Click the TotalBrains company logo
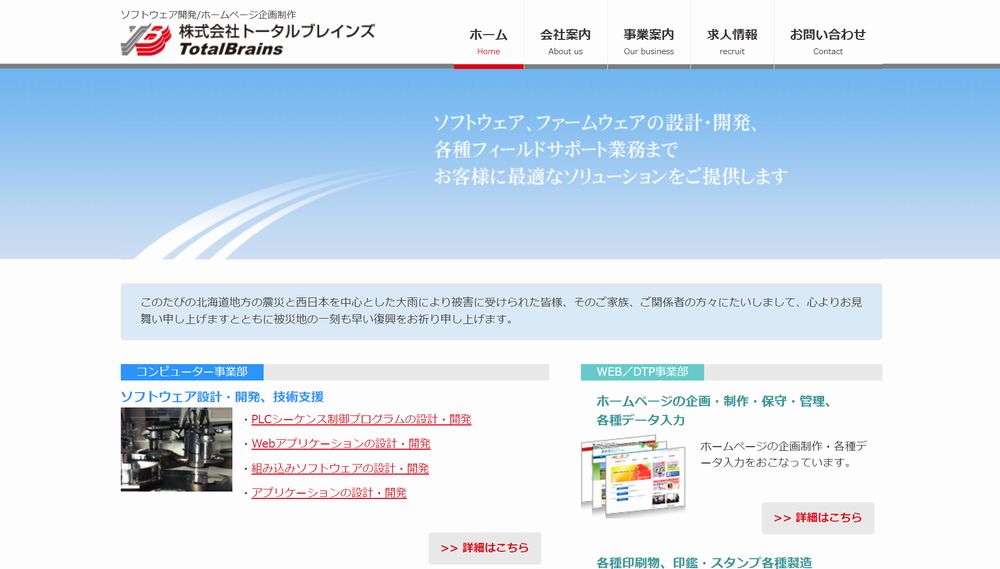 tap(247, 39)
